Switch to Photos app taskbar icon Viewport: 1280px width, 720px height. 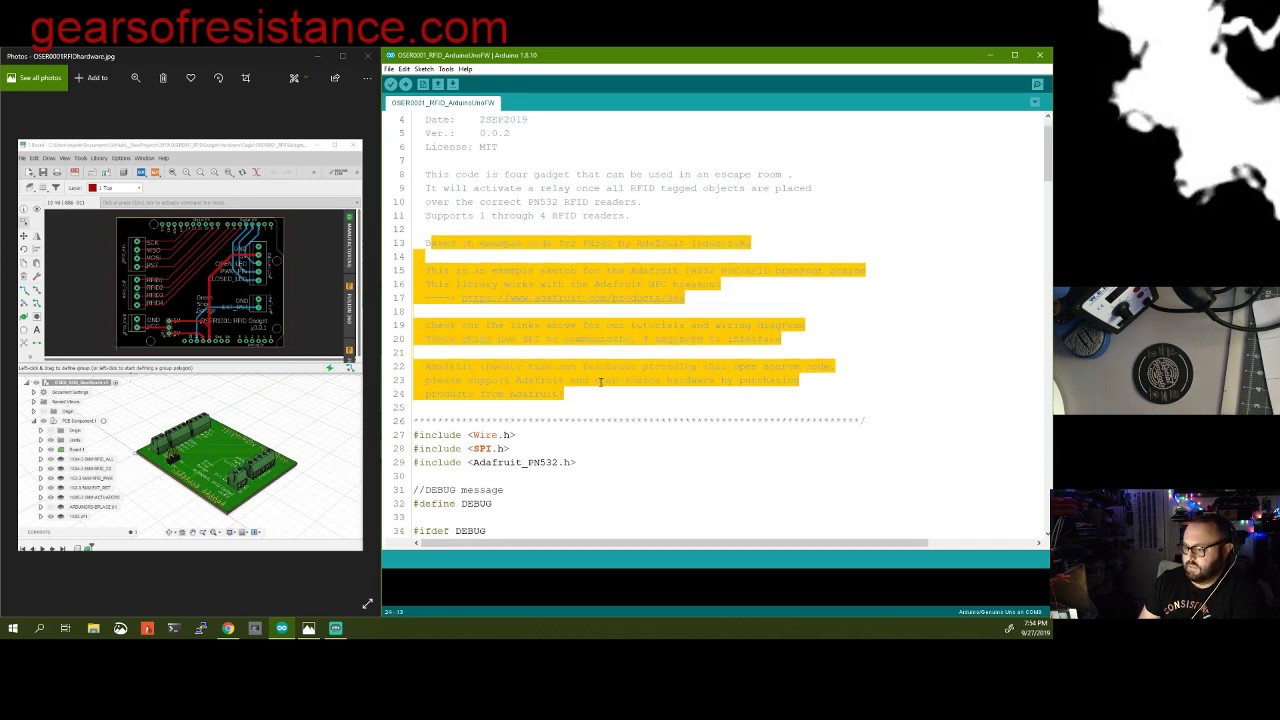(x=309, y=628)
